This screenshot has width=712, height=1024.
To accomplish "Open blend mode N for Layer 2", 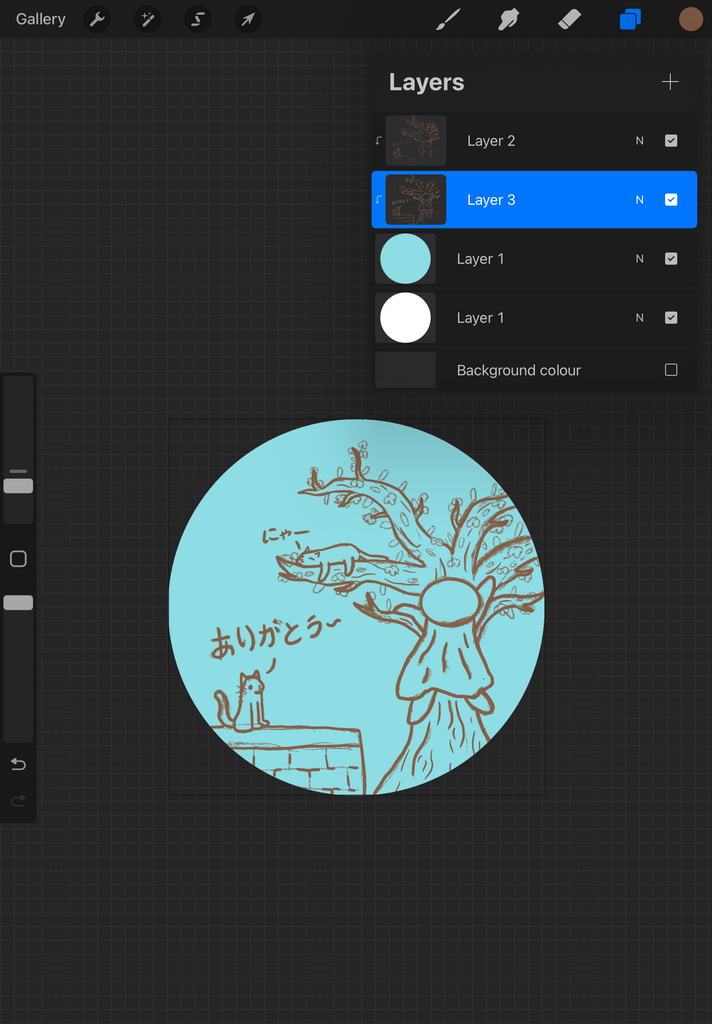I will pos(640,141).
